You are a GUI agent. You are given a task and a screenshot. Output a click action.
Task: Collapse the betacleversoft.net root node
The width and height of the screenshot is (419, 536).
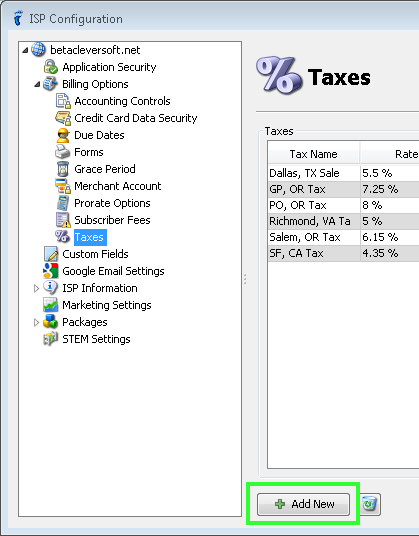pos(25,51)
